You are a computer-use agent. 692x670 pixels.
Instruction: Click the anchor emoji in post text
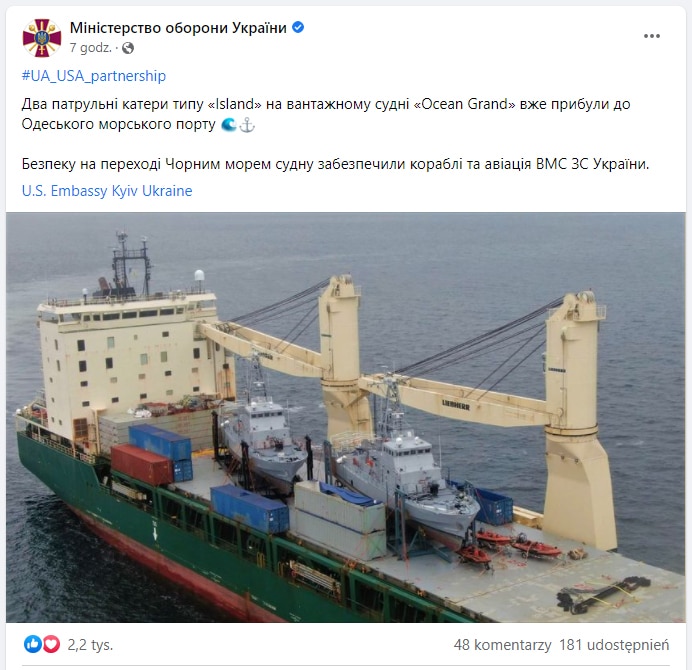pyautogui.click(x=247, y=125)
